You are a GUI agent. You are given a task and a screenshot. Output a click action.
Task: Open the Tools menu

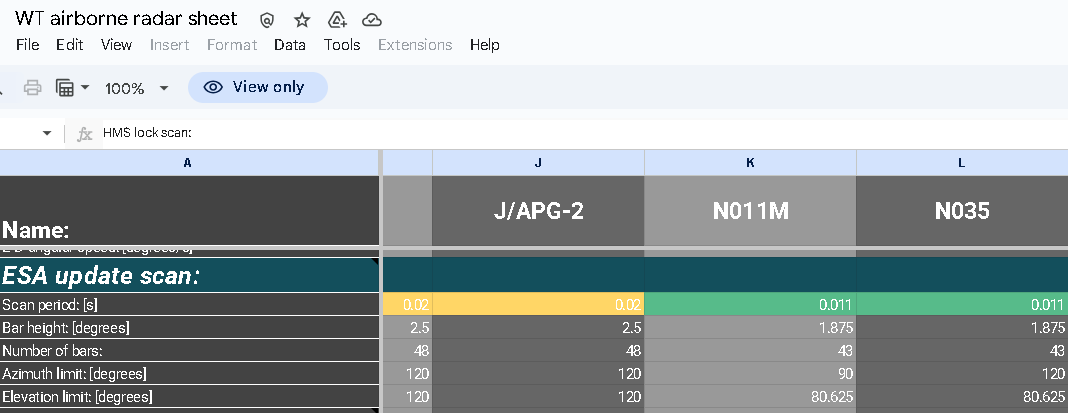[x=342, y=45]
